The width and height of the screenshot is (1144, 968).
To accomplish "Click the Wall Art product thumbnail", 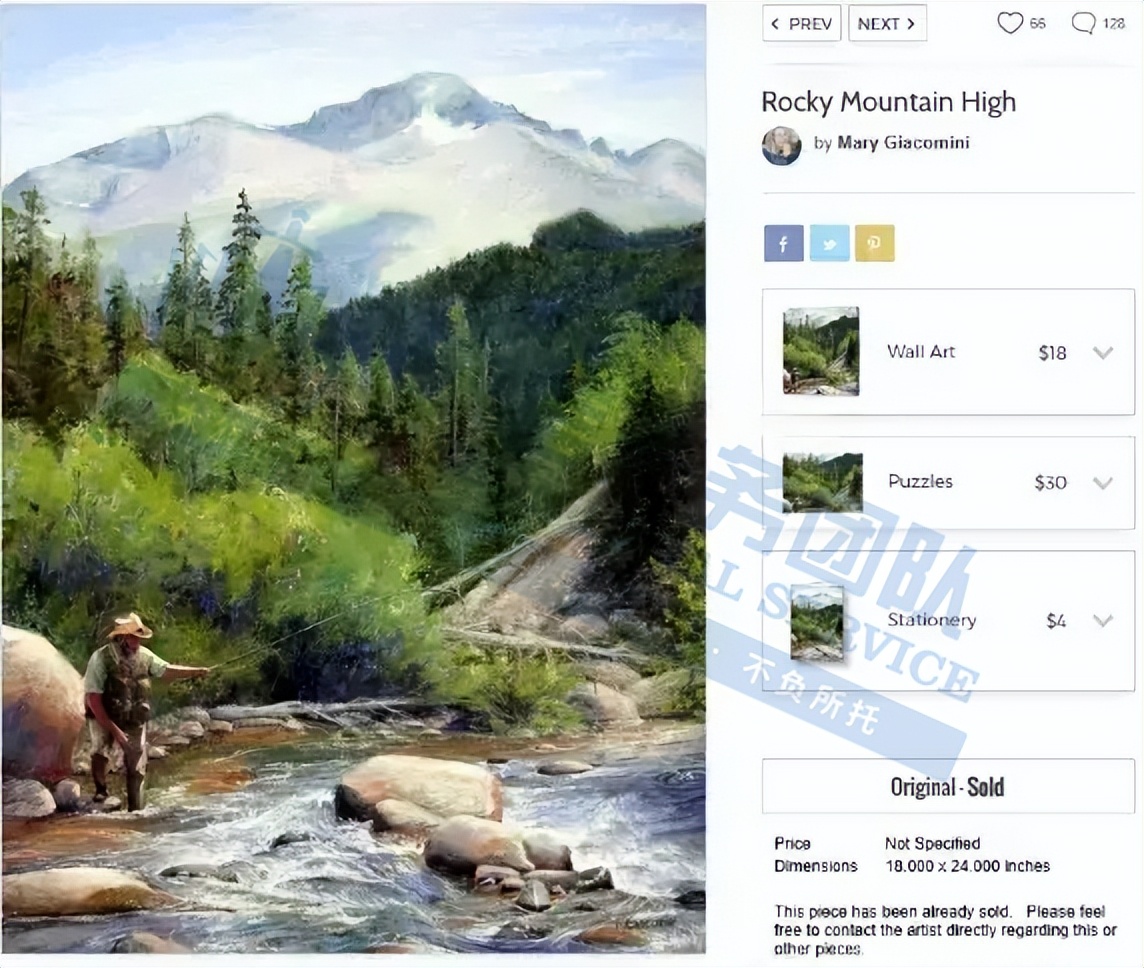I will pos(820,351).
